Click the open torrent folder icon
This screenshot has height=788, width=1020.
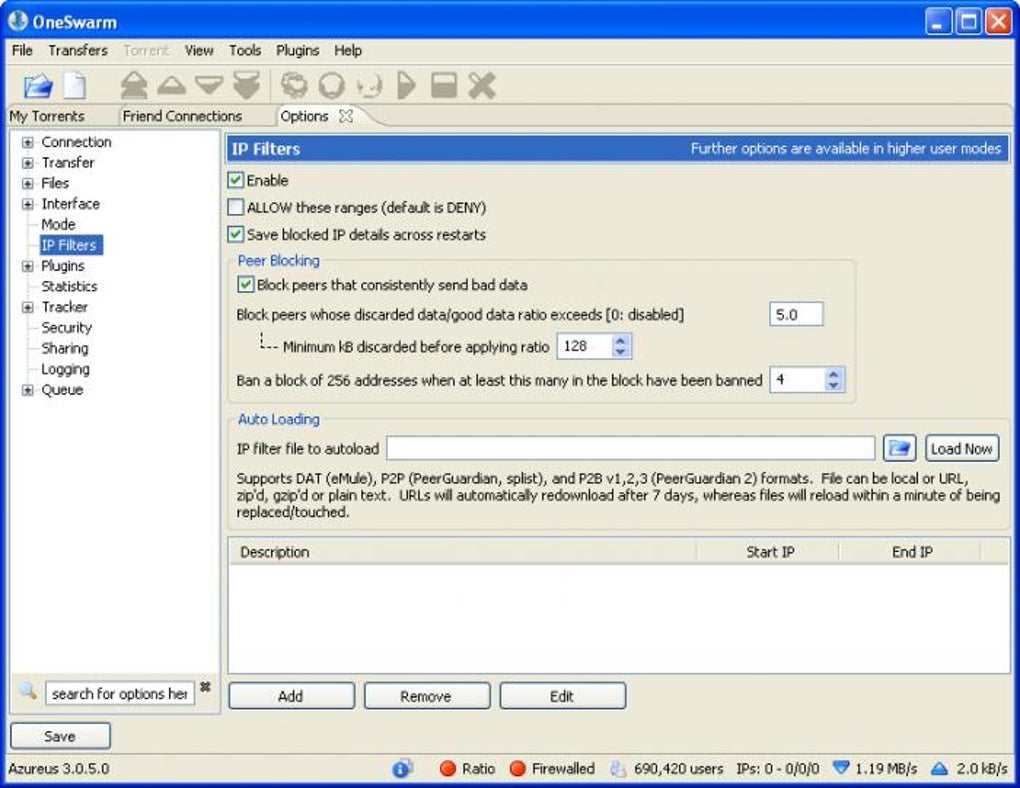[x=38, y=86]
